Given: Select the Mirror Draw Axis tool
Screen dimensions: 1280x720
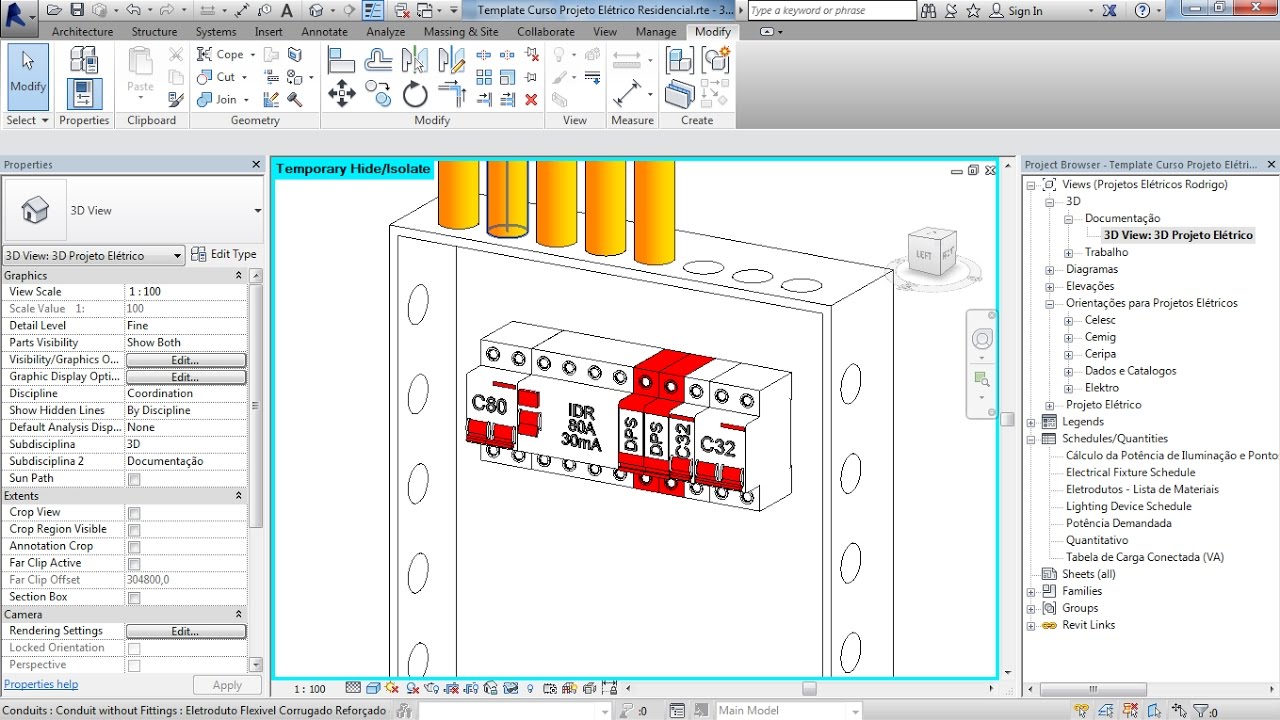Looking at the screenshot, I should point(453,61).
